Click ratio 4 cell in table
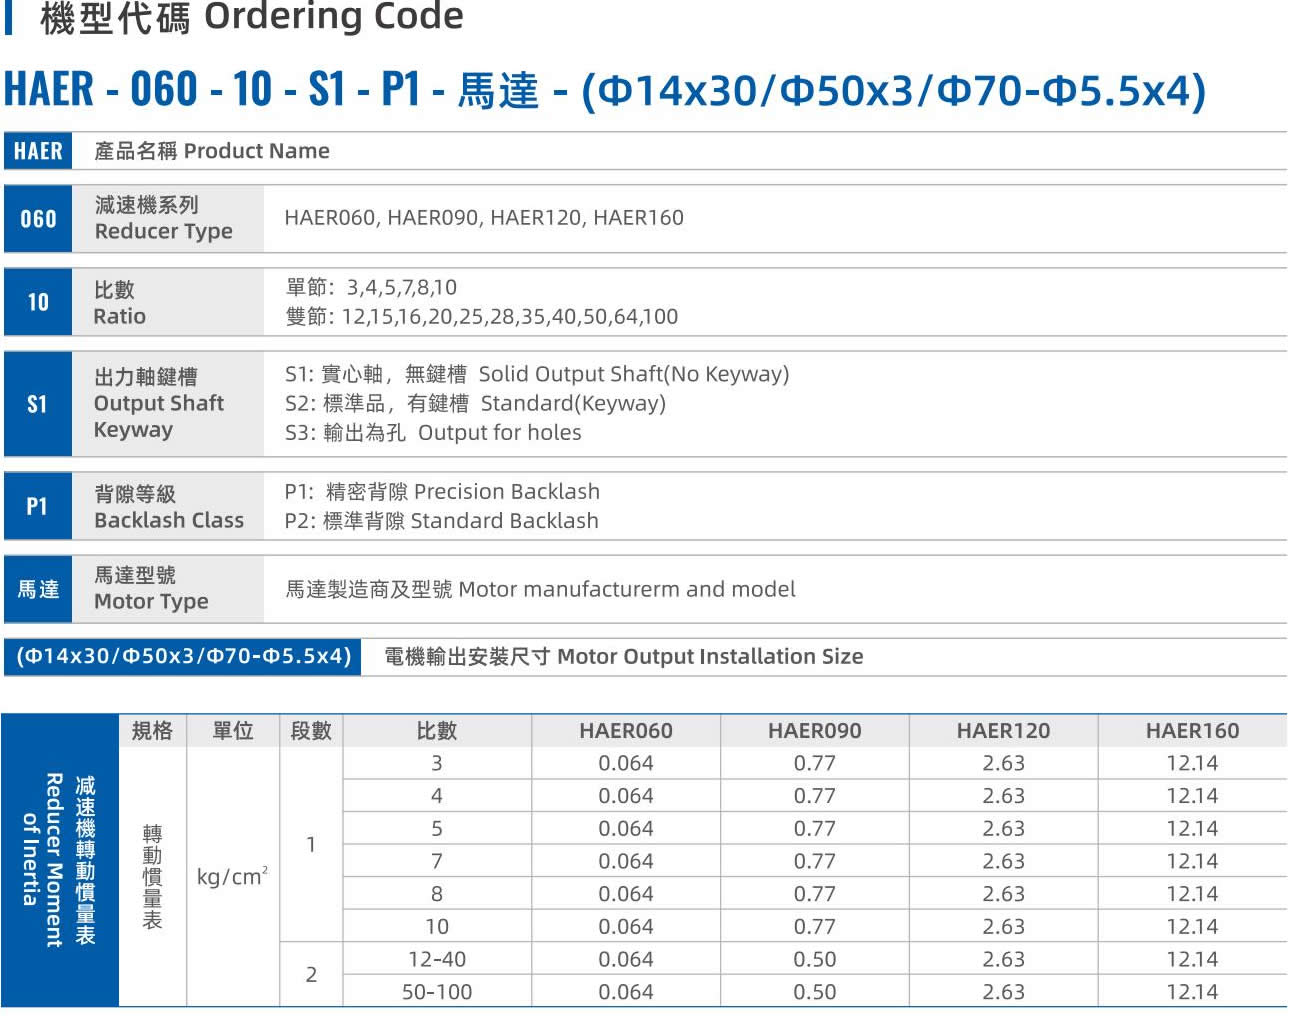 (437, 797)
